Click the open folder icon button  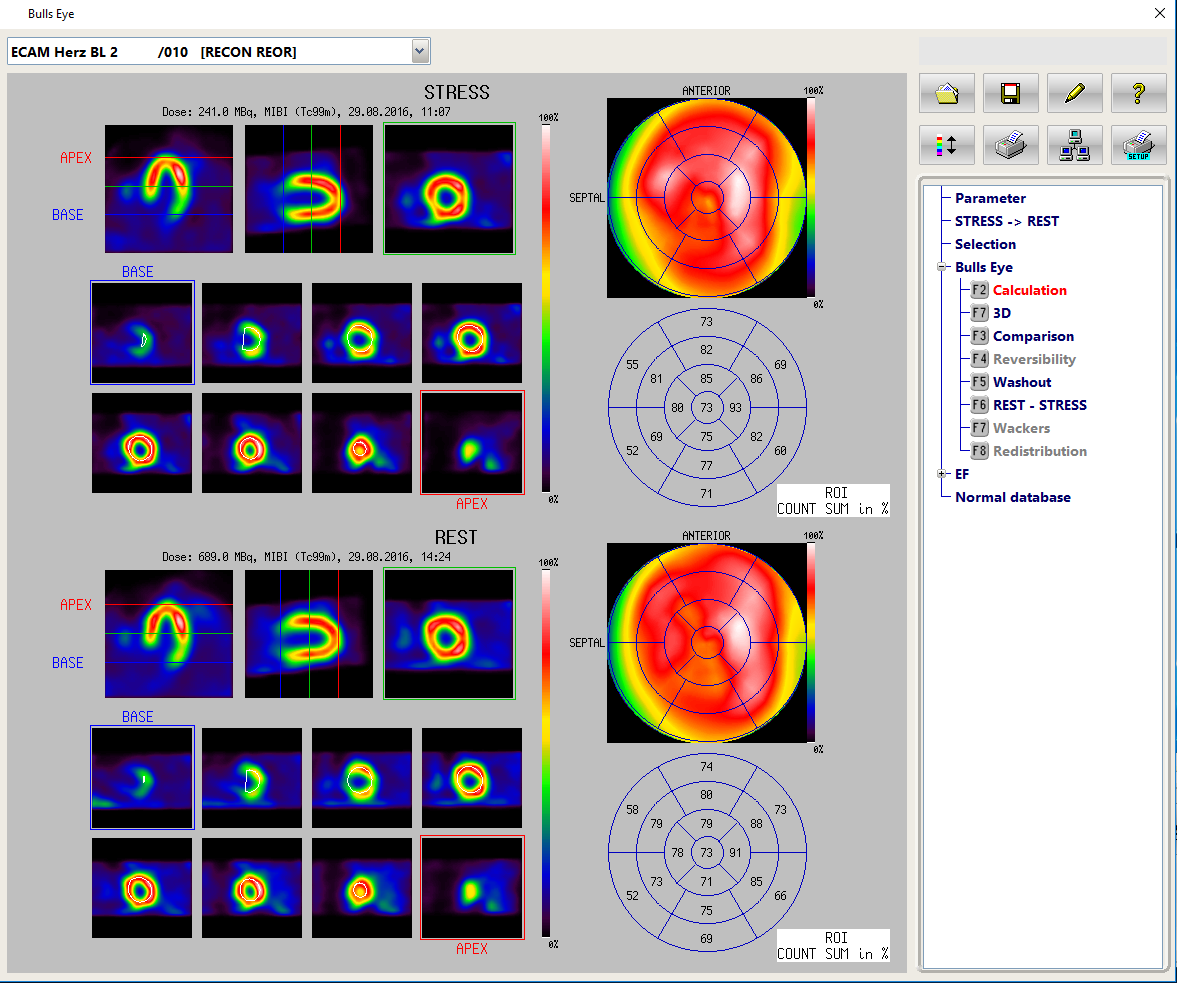pos(946,93)
